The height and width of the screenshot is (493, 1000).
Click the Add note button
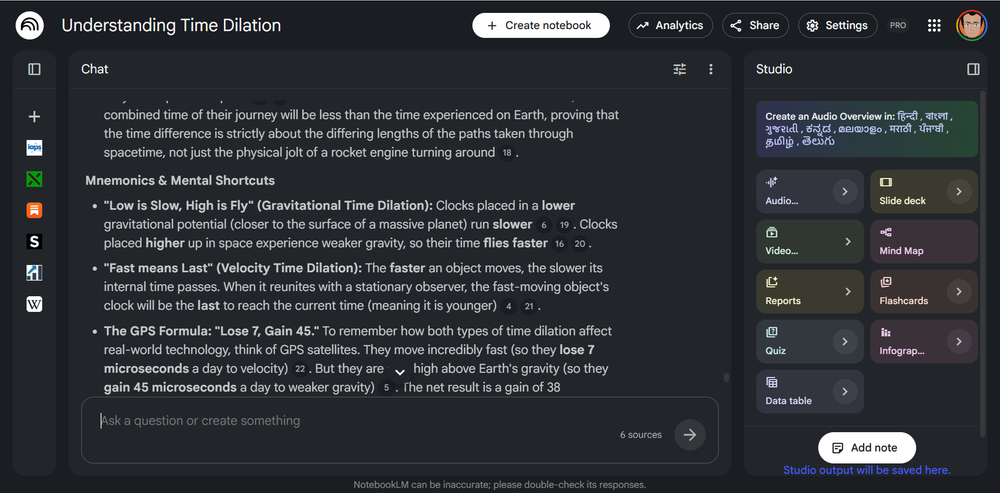coord(867,448)
